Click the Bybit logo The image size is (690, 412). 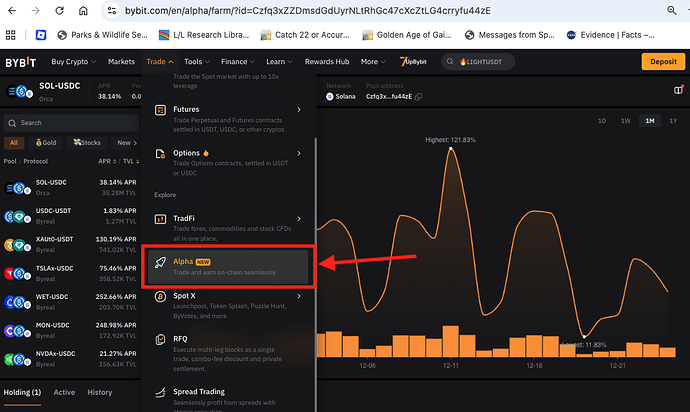tap(21, 62)
